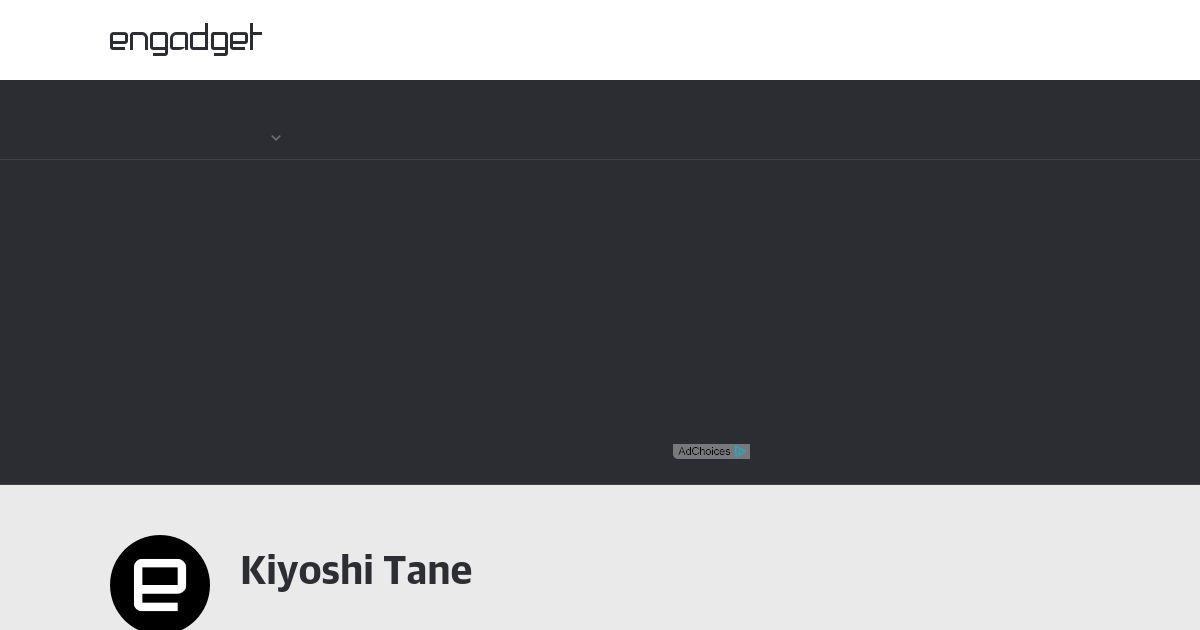
Task: Click the empty dark navigation bar
Action: point(600,120)
